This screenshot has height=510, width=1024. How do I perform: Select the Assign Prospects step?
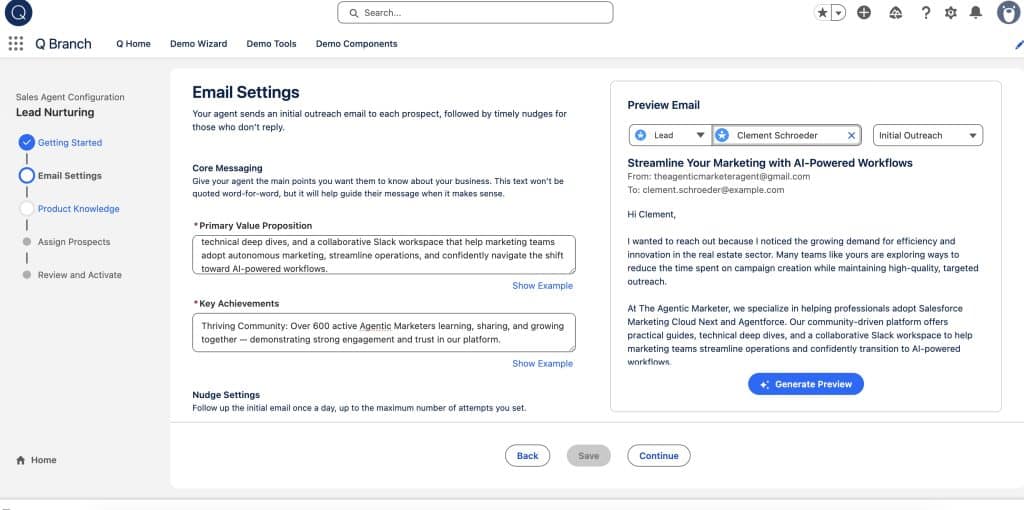(74, 242)
